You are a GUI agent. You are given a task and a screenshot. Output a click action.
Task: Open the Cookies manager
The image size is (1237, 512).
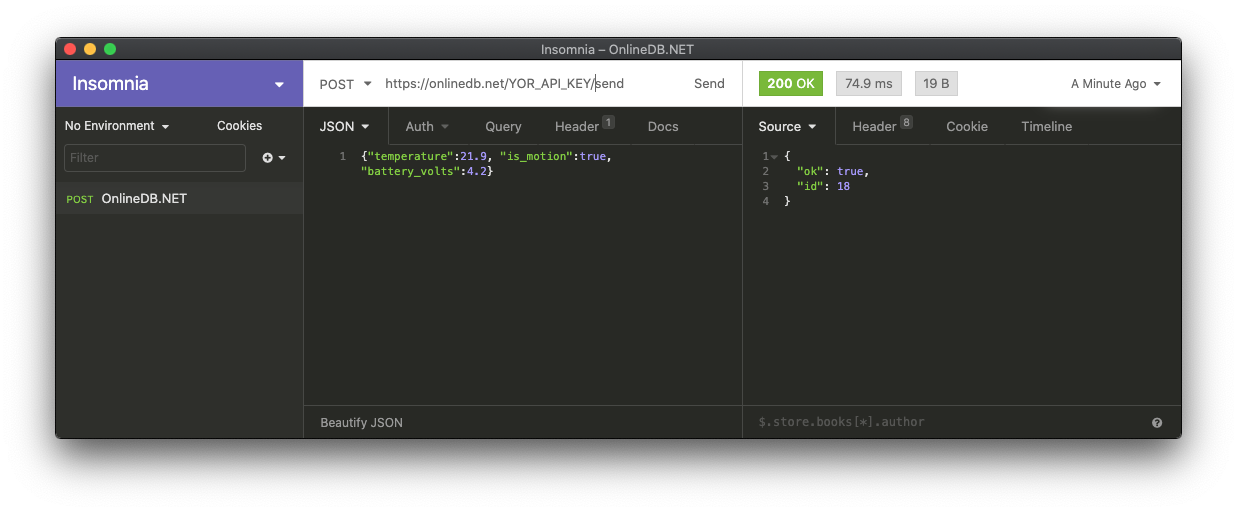click(240, 126)
